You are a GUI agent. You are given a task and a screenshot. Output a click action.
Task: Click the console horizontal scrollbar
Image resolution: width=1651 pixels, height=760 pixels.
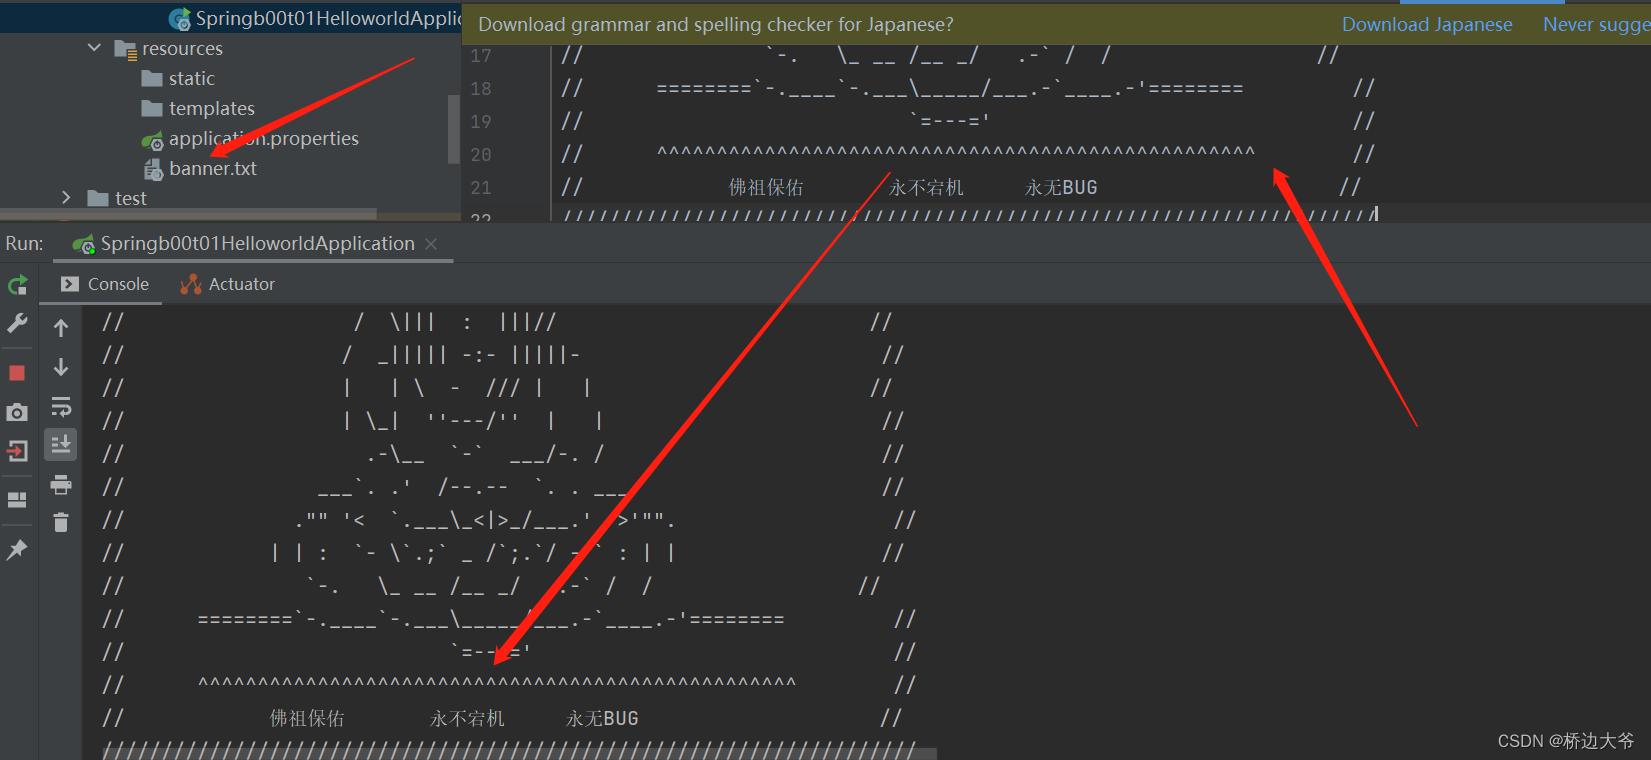518,753
